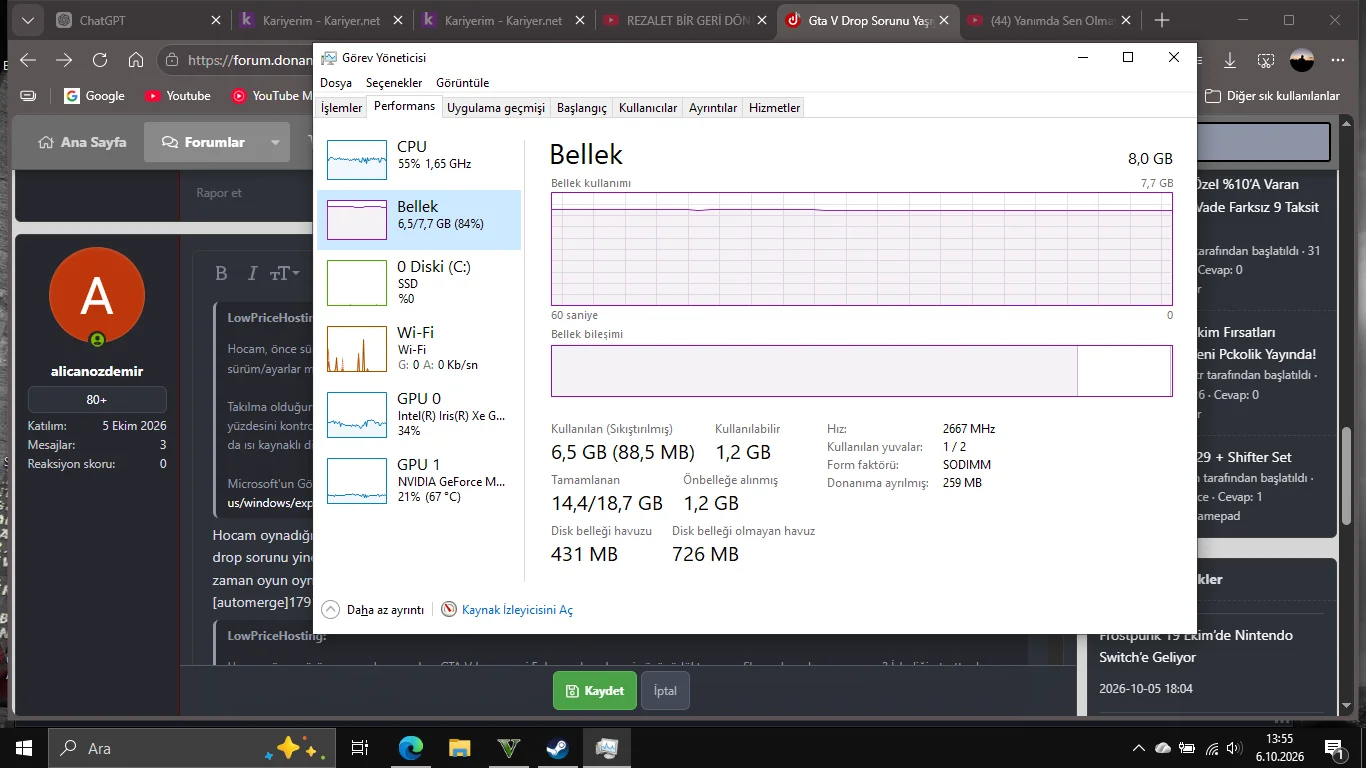1366x768 pixels.
Task: Open File Explorer from the taskbar
Action: pyautogui.click(x=459, y=748)
